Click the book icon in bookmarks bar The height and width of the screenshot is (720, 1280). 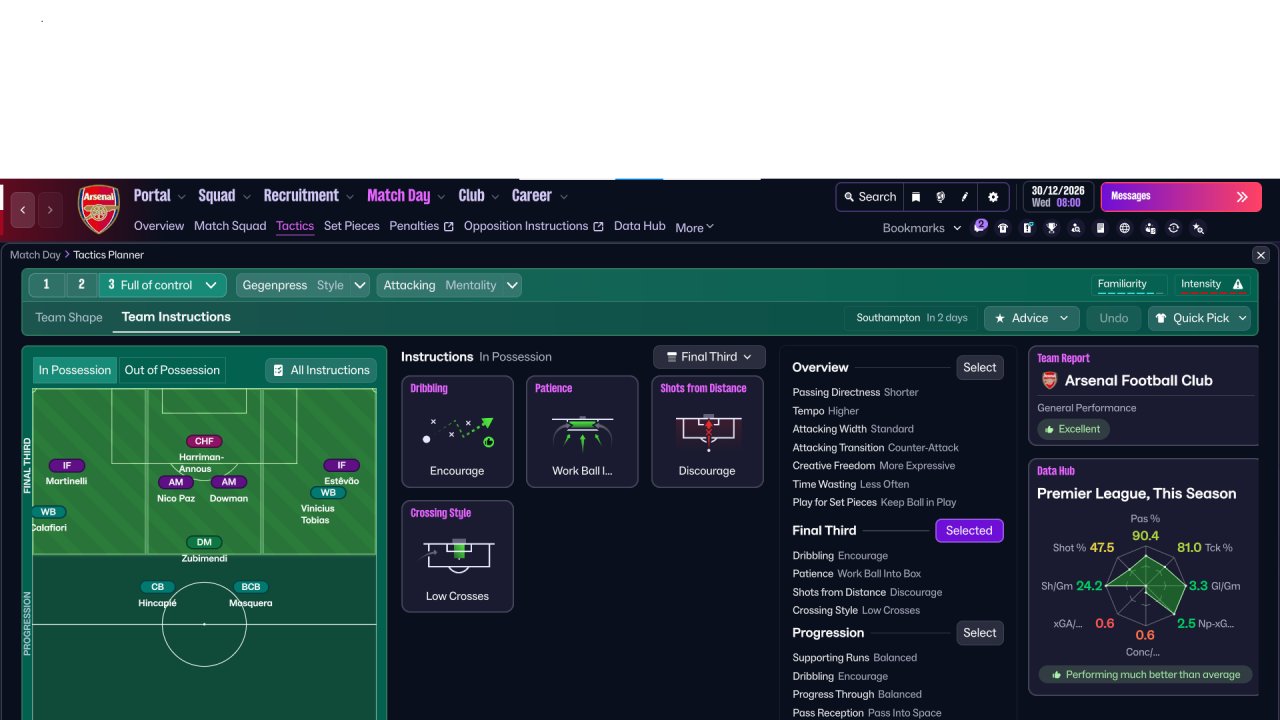pyautogui.click(x=1101, y=228)
